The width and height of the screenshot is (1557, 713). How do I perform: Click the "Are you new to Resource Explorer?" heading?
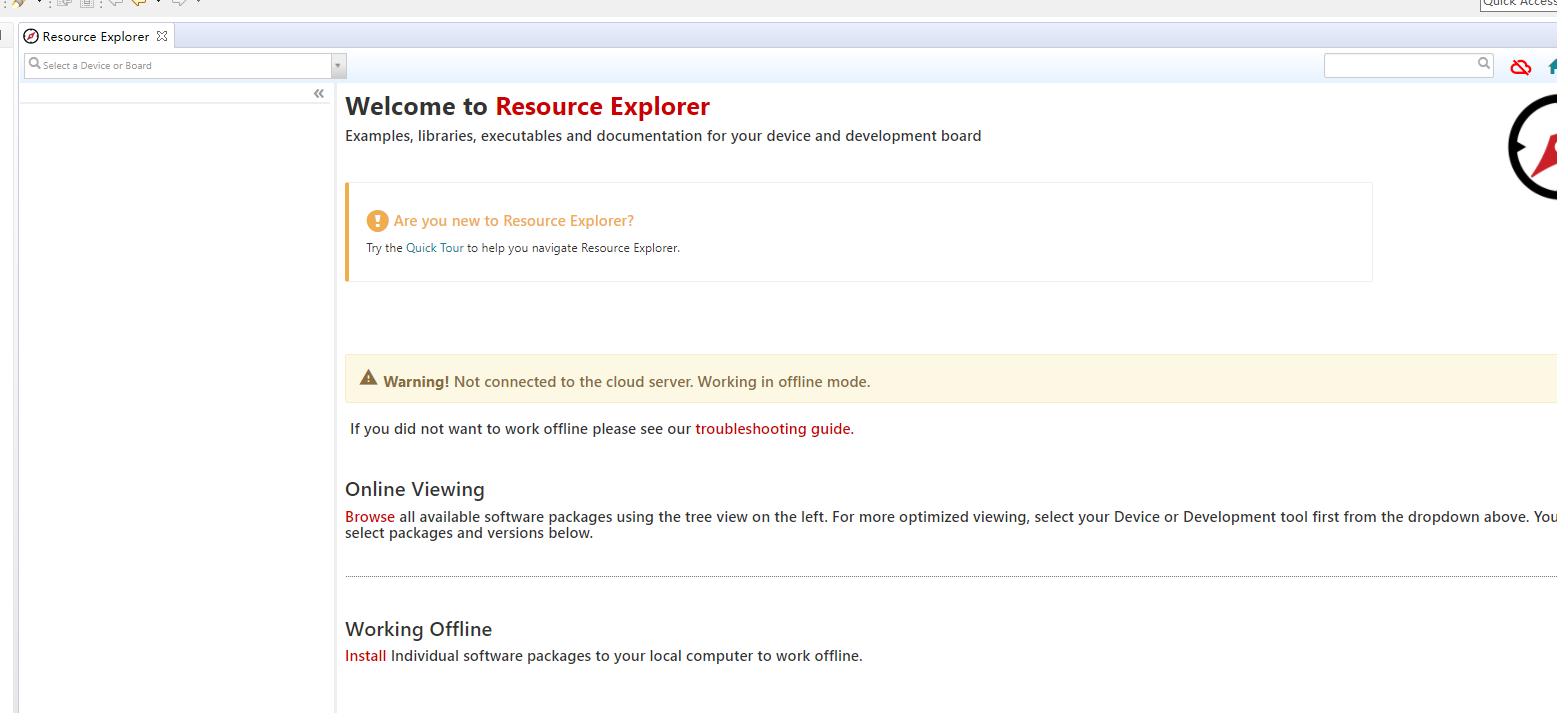[x=514, y=221]
